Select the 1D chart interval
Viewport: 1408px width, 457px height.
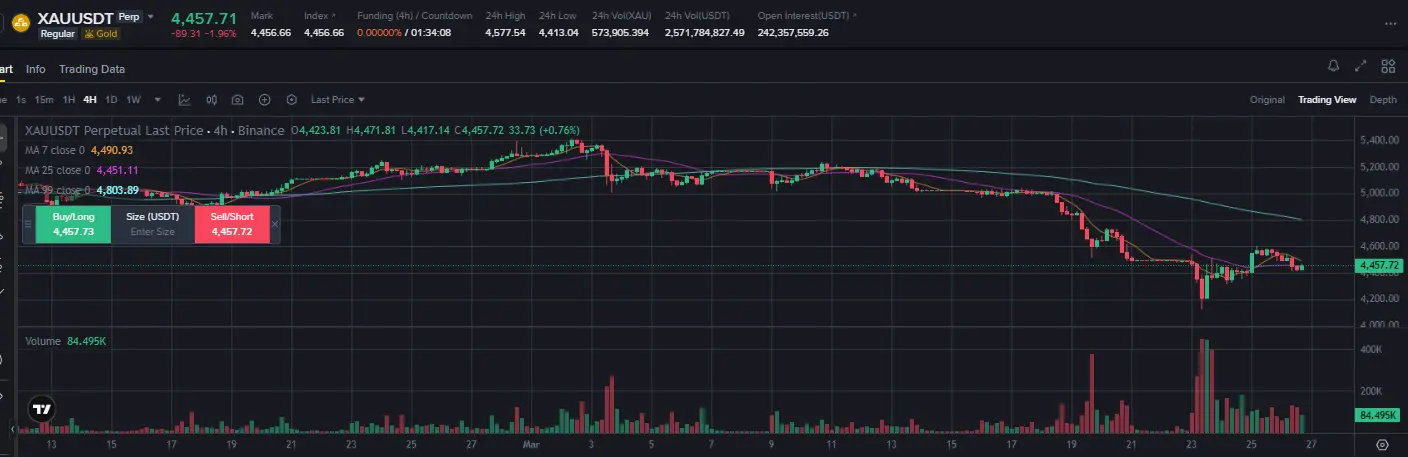(x=111, y=100)
